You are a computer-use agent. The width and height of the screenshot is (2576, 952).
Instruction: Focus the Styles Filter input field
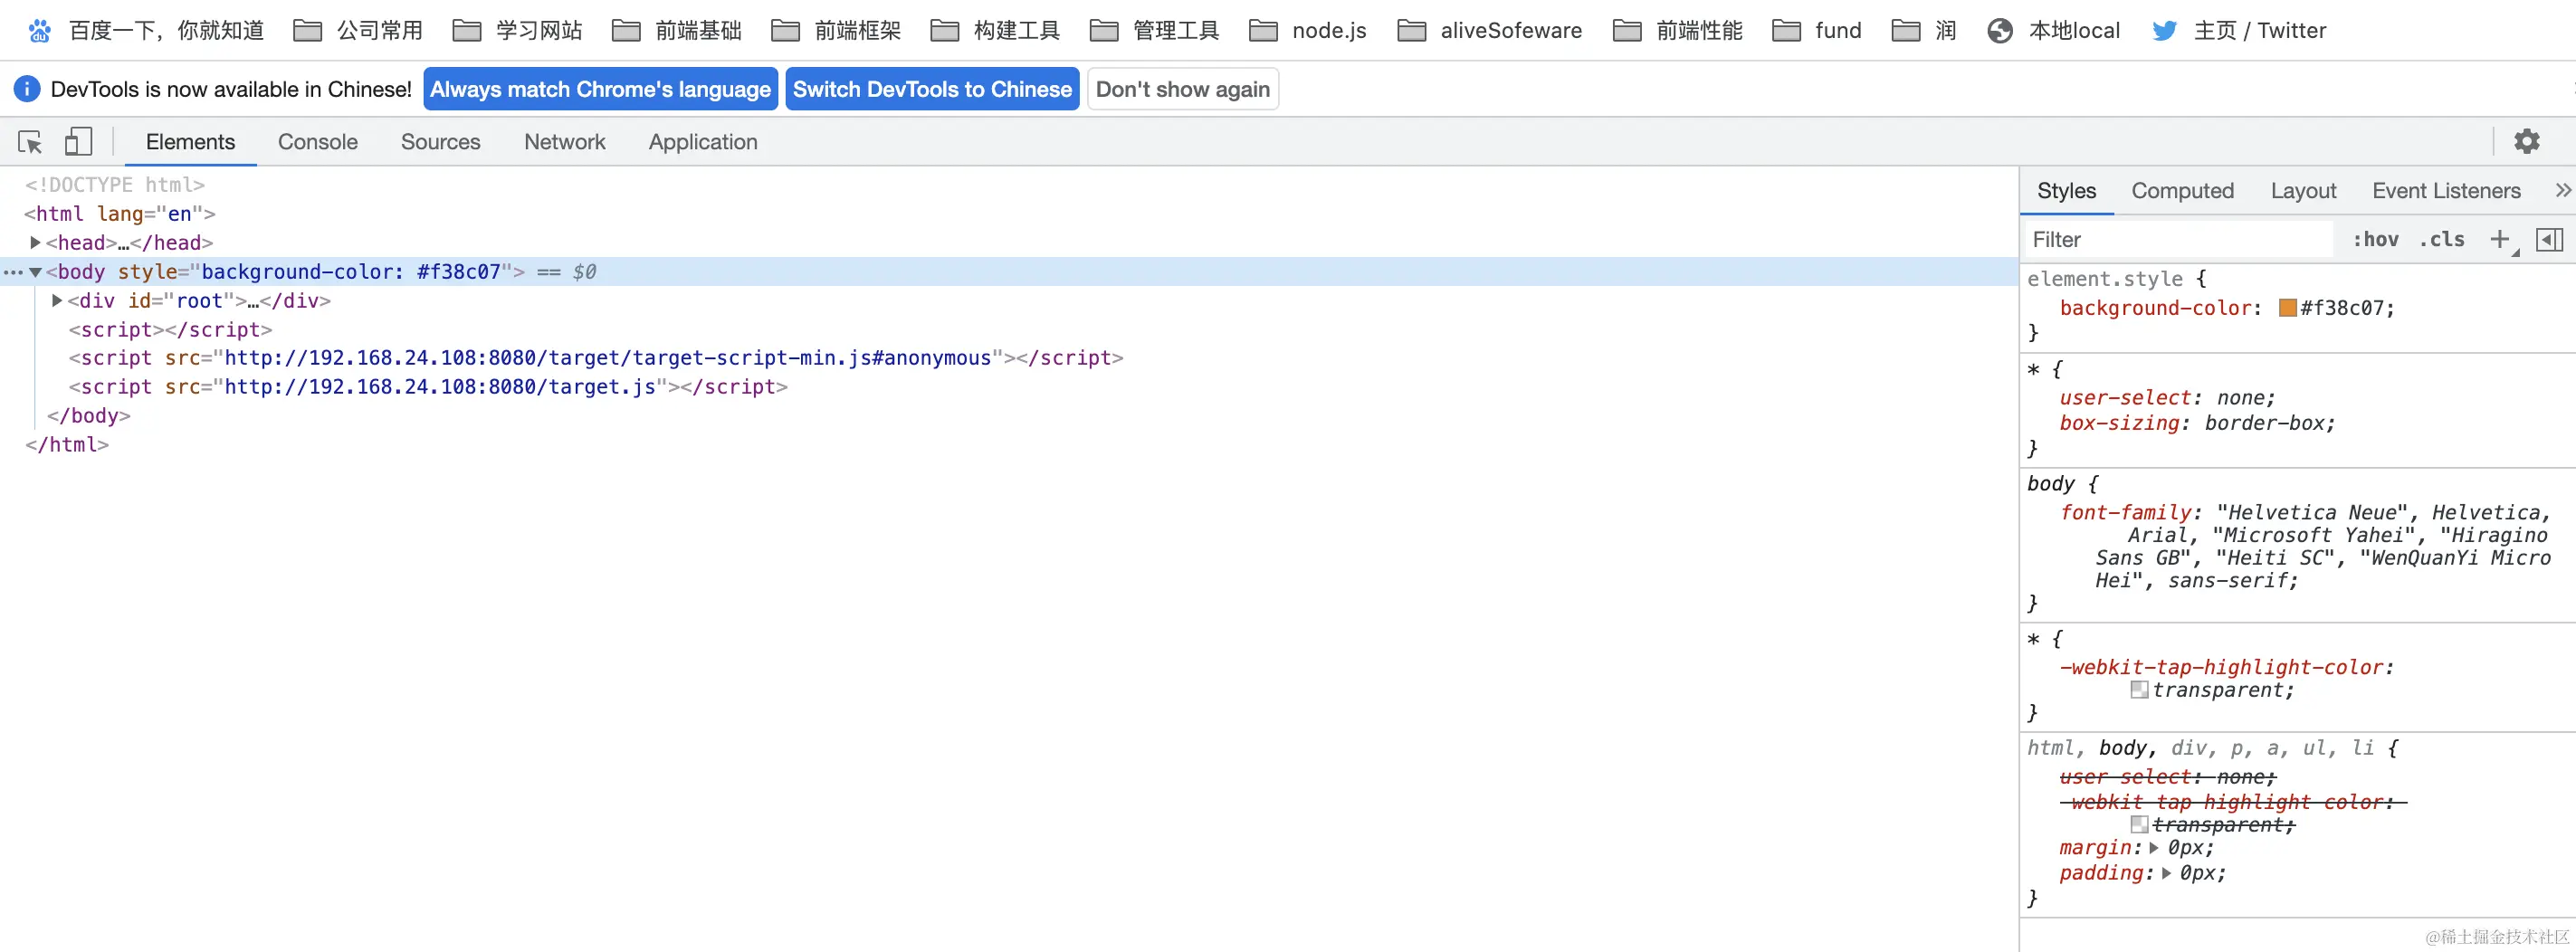[2179, 239]
